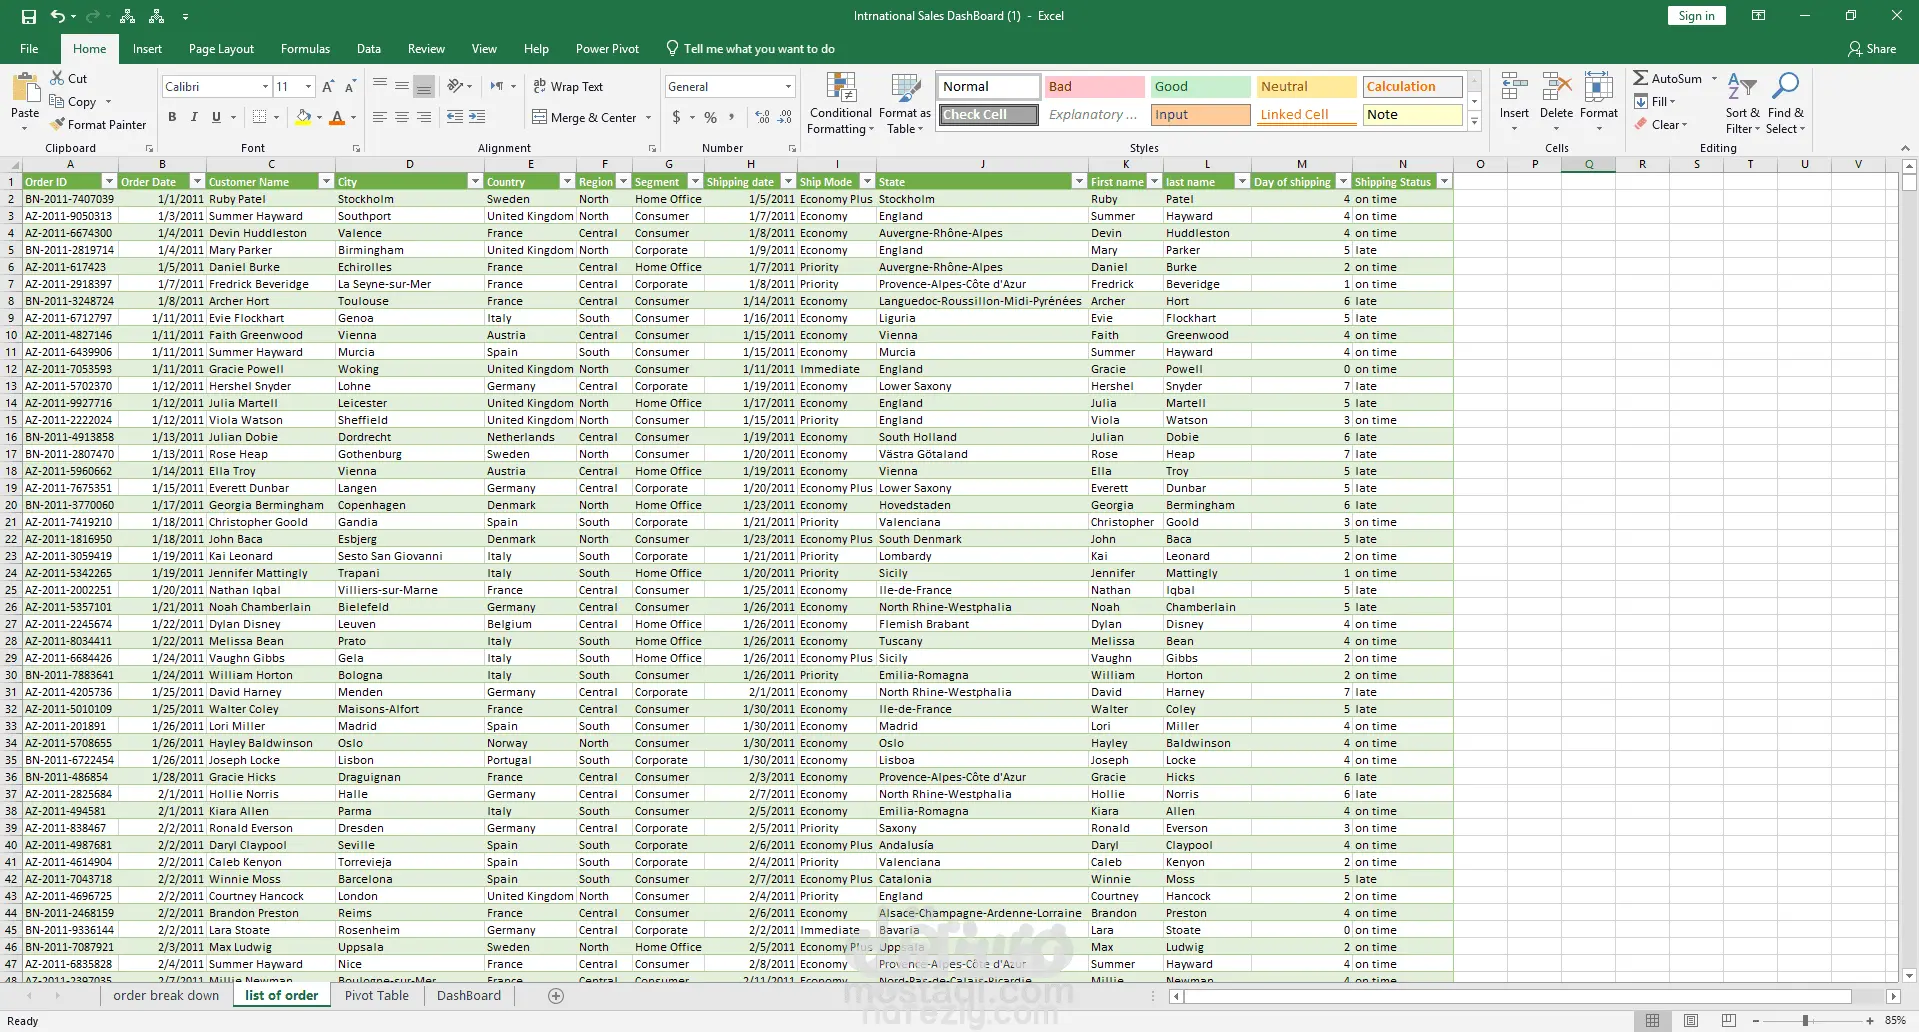The height and width of the screenshot is (1032, 1919).
Task: Open Order ID column filter dropdown
Action: 109,181
